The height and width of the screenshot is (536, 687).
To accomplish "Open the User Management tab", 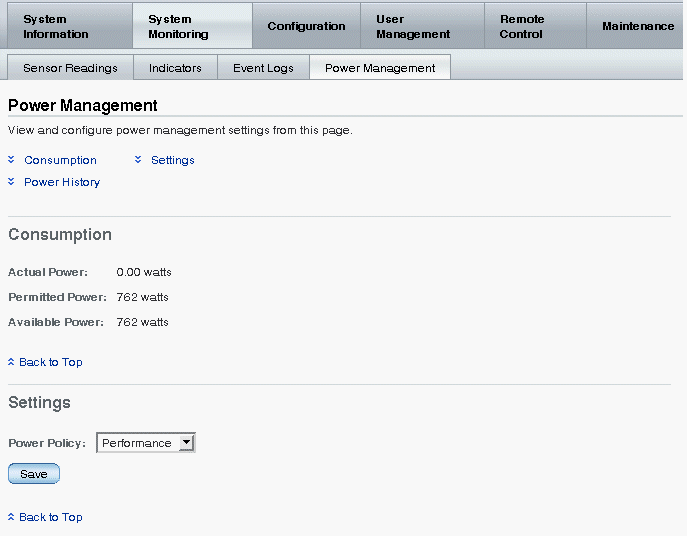I will click(422, 26).
